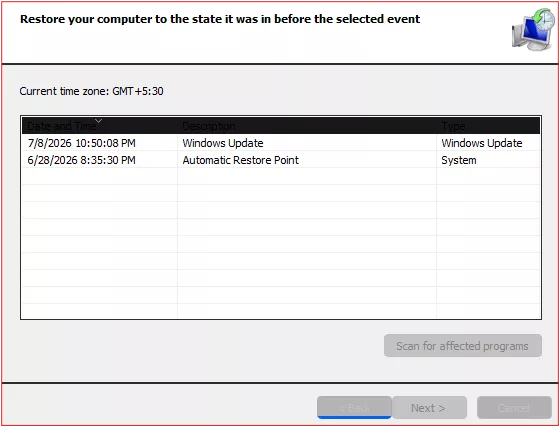Sort by the Date and Time column header

tap(99, 126)
